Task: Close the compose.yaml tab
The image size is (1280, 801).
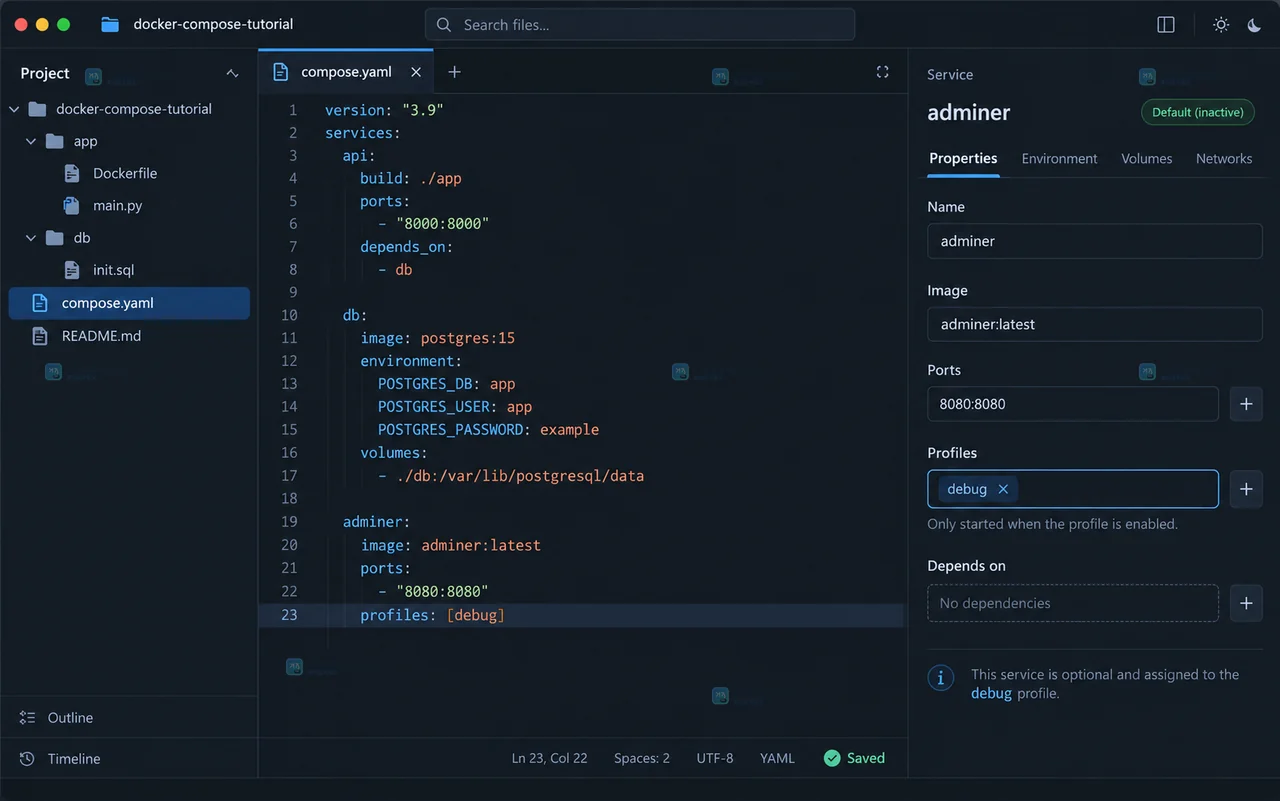Action: point(416,72)
